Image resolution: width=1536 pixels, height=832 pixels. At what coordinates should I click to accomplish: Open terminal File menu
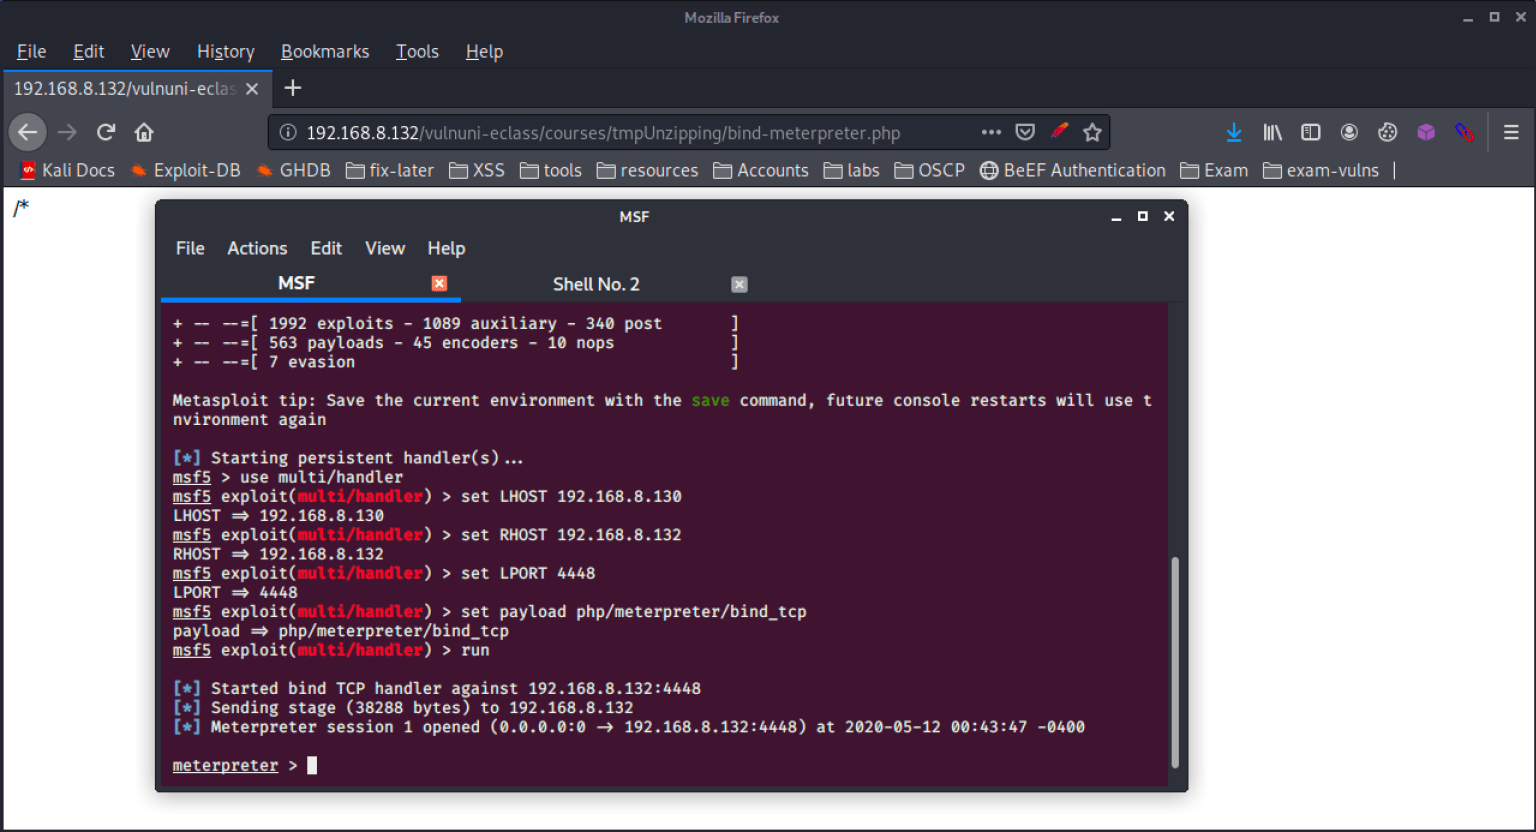pyautogui.click(x=190, y=248)
